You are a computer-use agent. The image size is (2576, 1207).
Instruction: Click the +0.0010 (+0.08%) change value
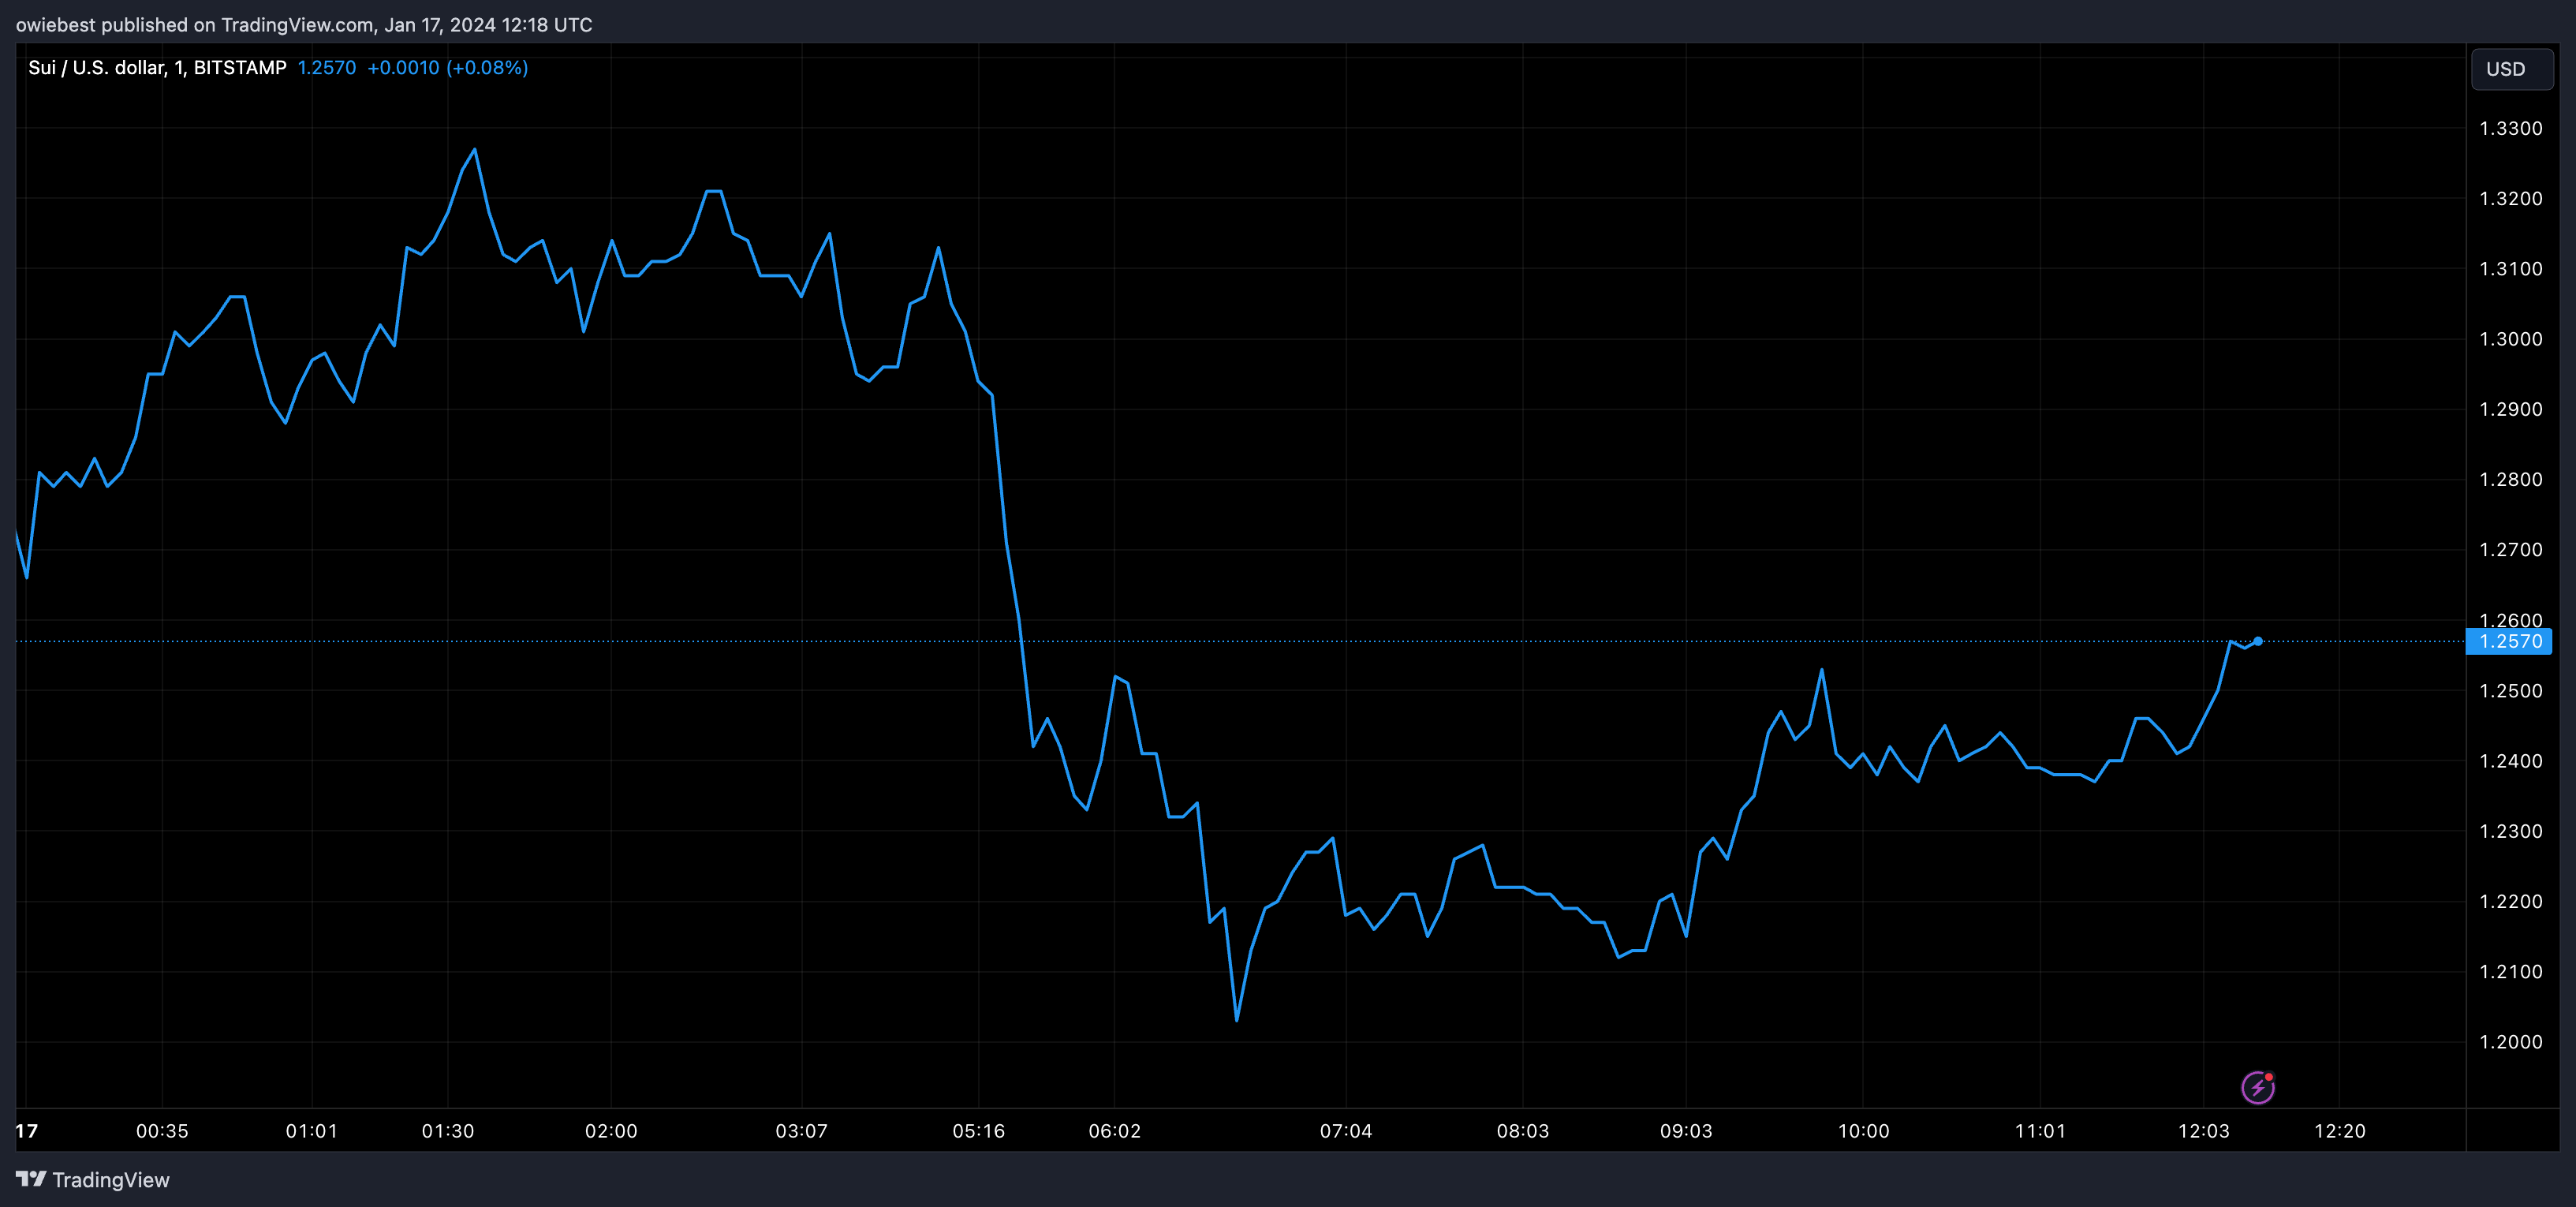point(448,67)
